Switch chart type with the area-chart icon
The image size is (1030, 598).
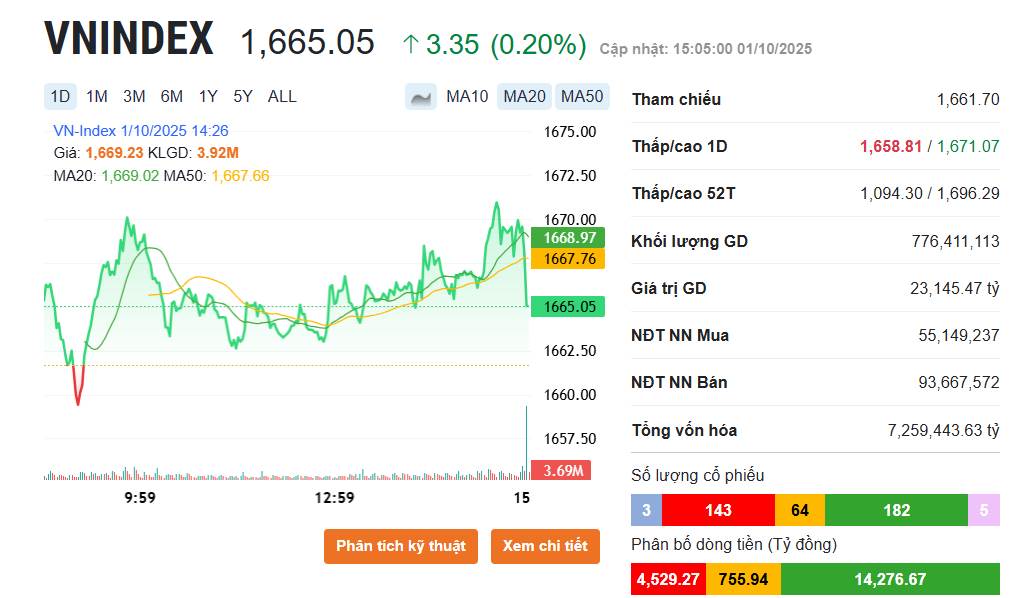(420, 97)
